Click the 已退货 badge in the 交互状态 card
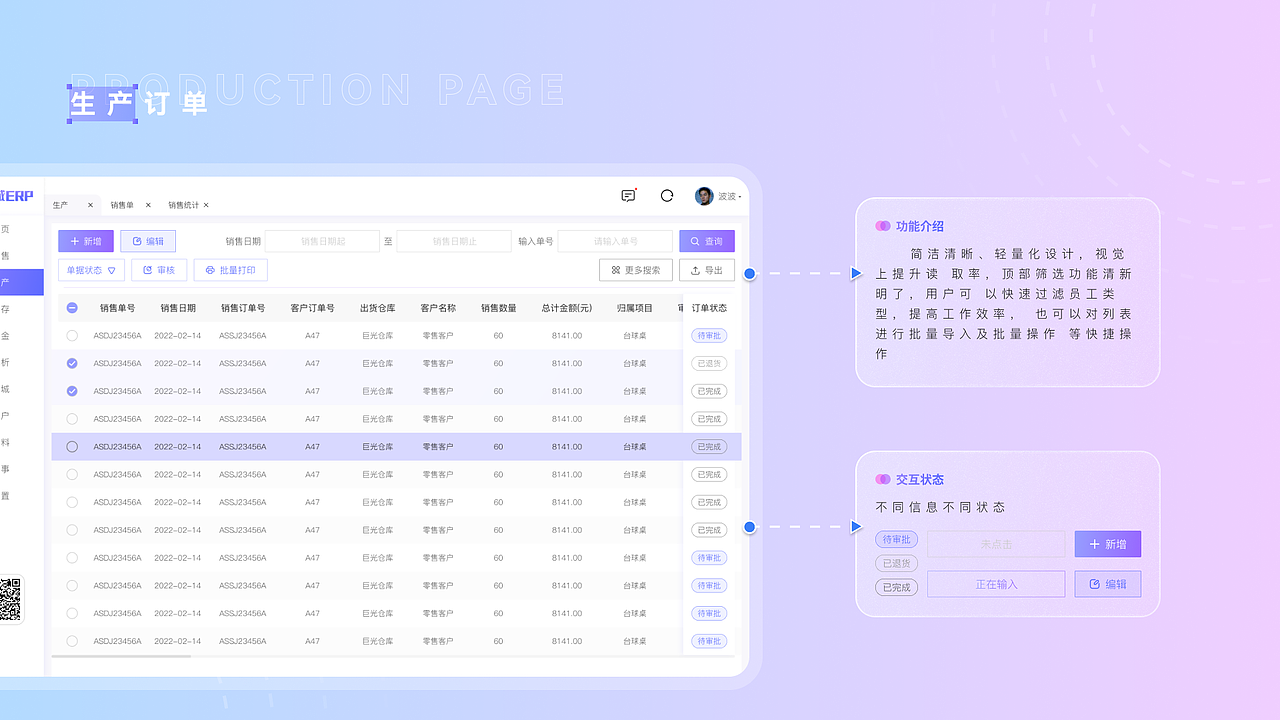 (896, 563)
